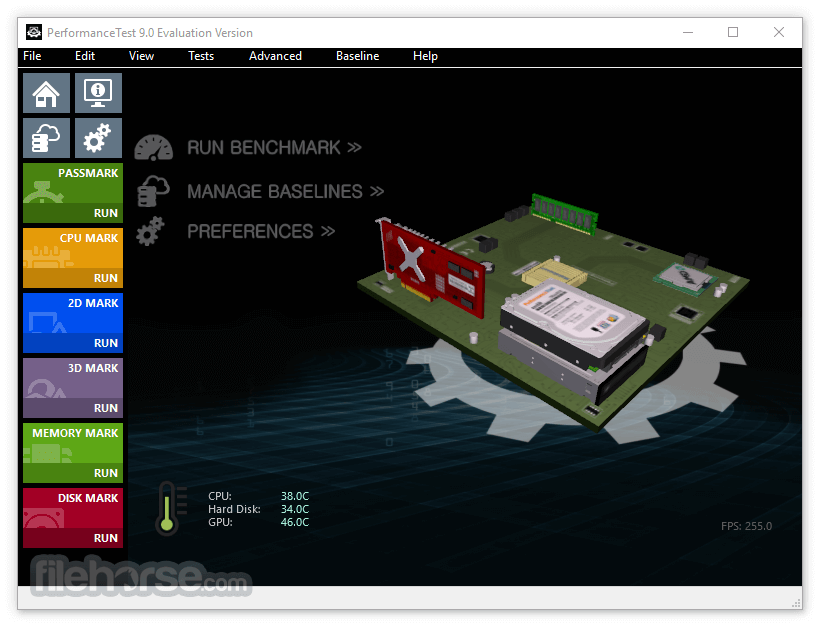This screenshot has height=627, width=822.
Task: Select the PassMark tile
Action: point(73,193)
